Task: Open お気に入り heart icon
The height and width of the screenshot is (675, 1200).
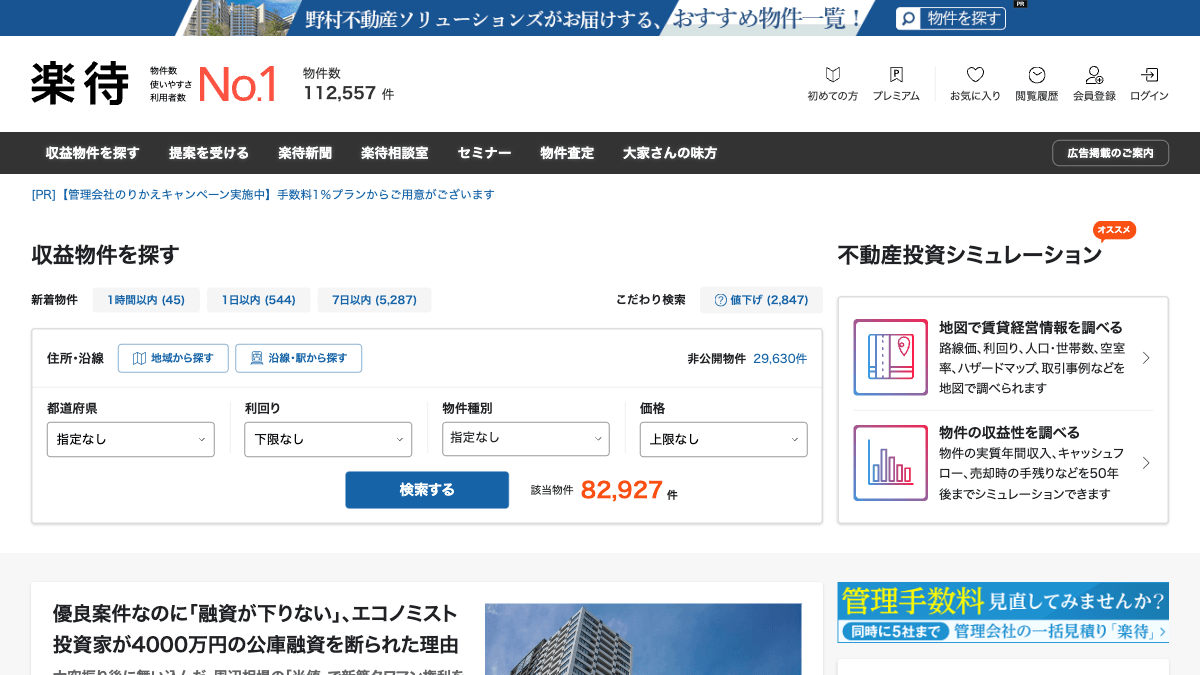Action: pos(975,75)
